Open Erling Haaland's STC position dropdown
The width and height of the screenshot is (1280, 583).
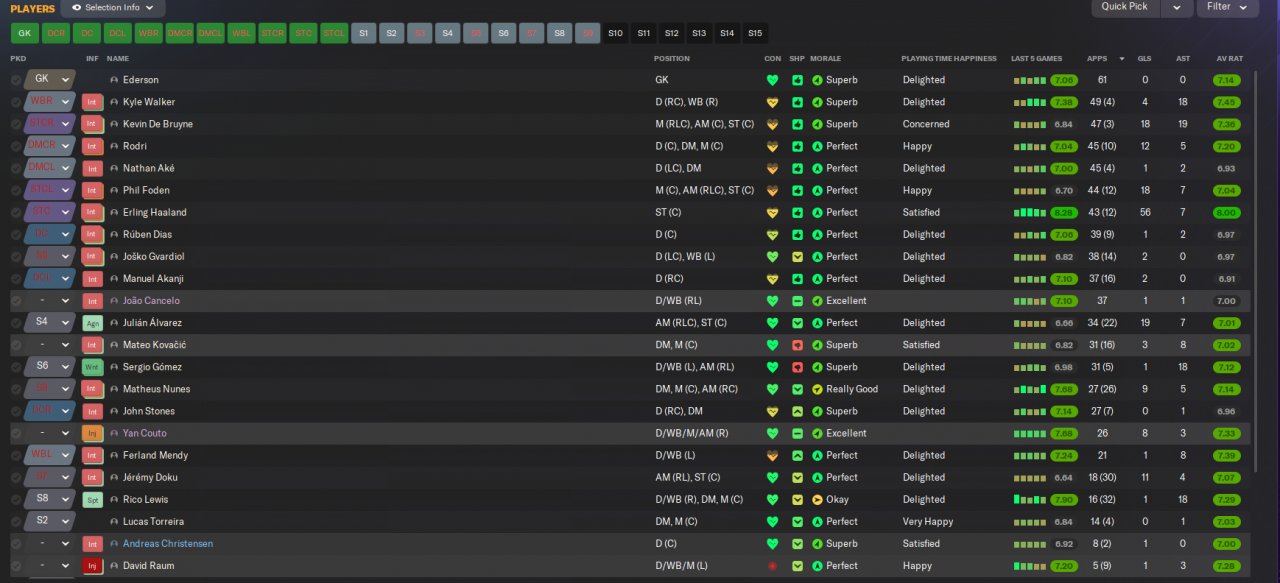50,212
